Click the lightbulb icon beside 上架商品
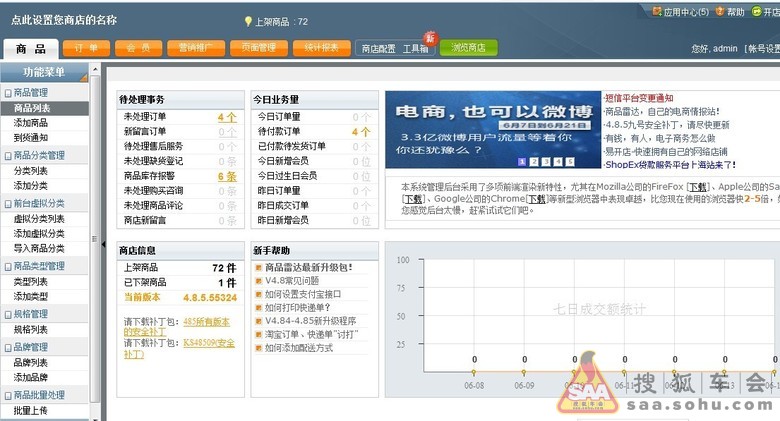This screenshot has width=780, height=421. click(x=248, y=21)
